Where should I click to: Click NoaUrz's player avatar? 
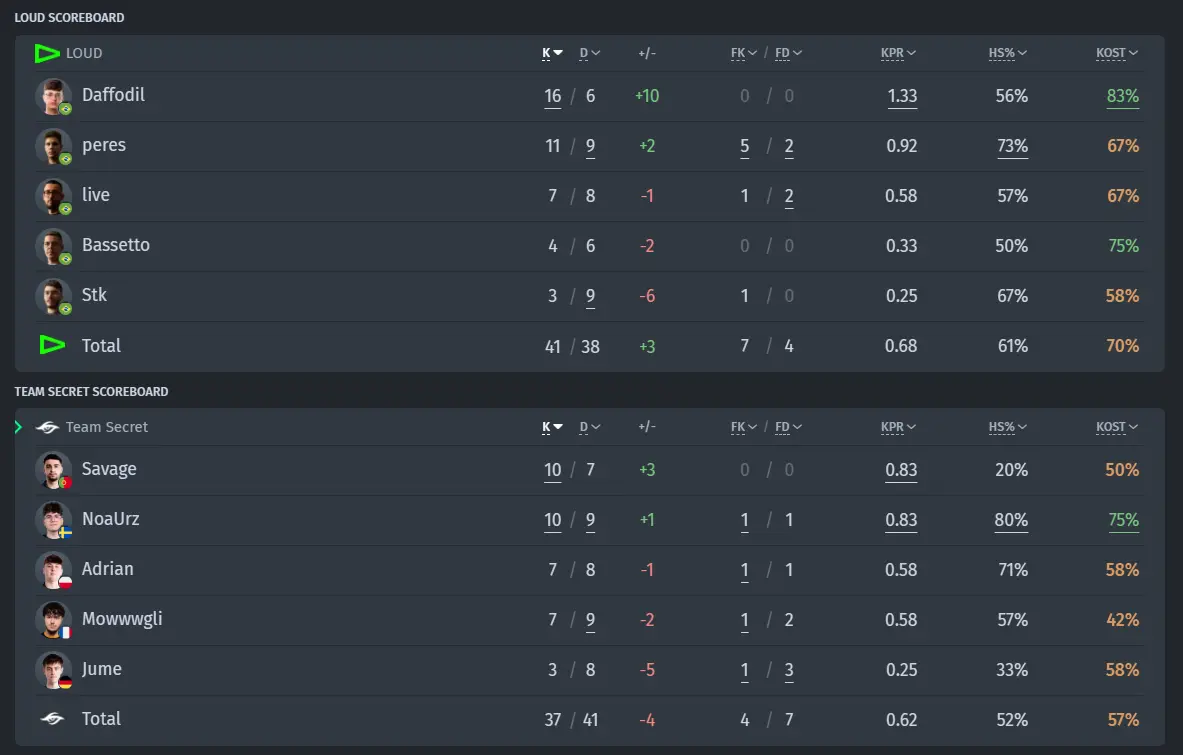tap(54, 520)
